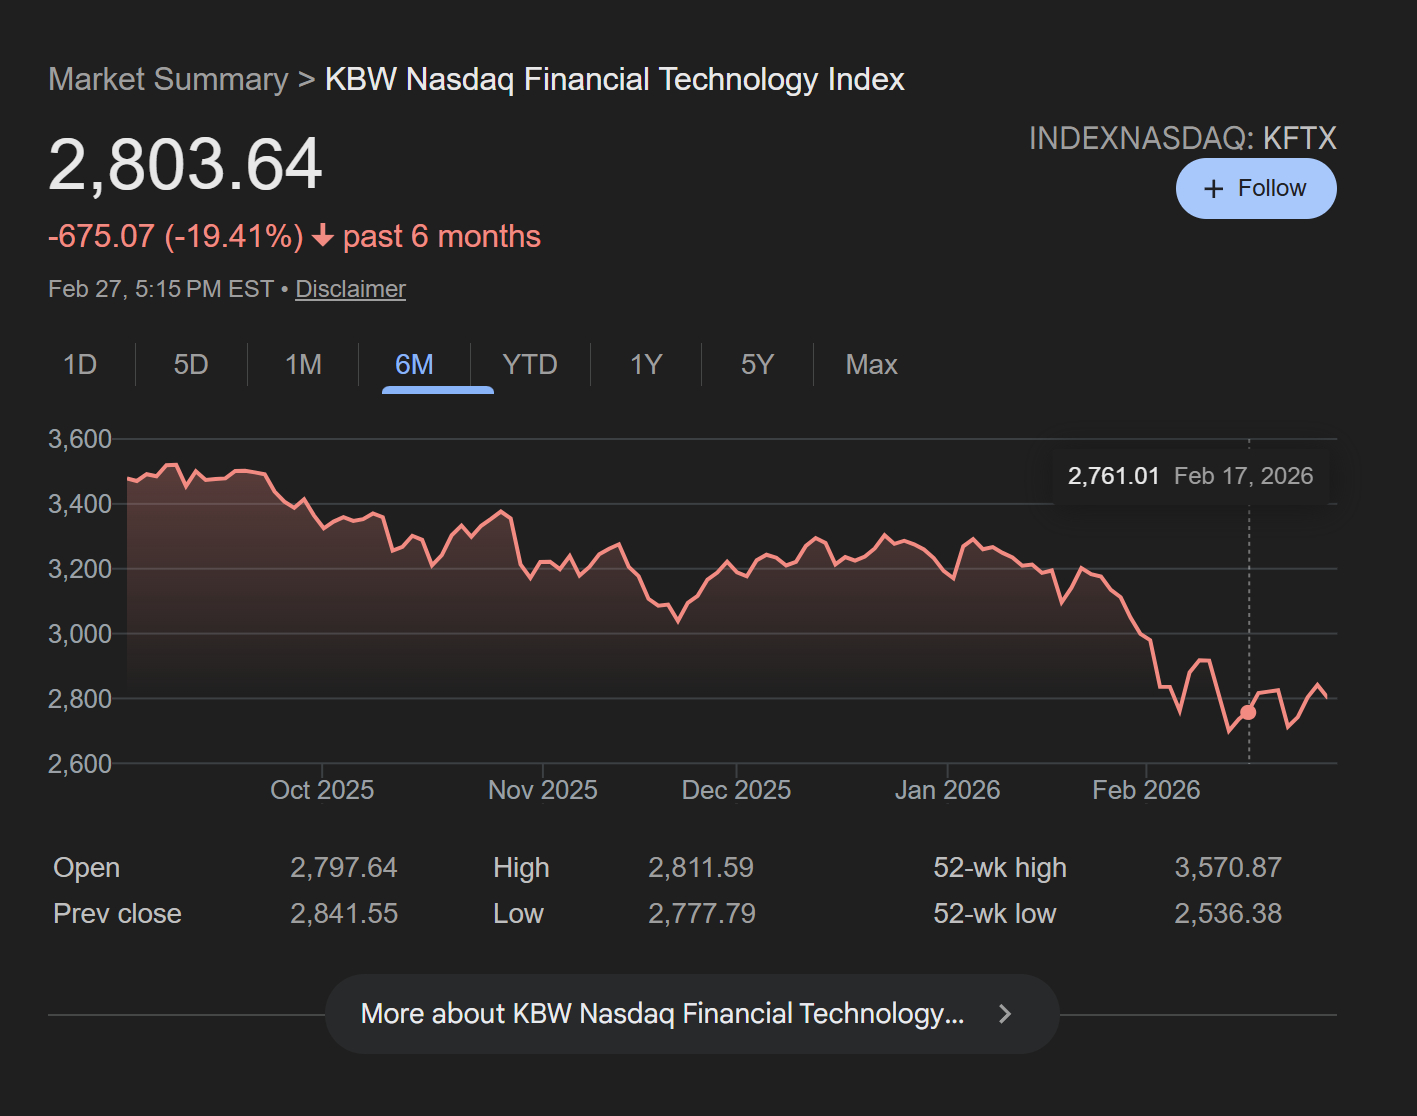This screenshot has width=1417, height=1116.
Task: Open More about KBW Nasdaq Financial Technology
Action: [x=662, y=1014]
